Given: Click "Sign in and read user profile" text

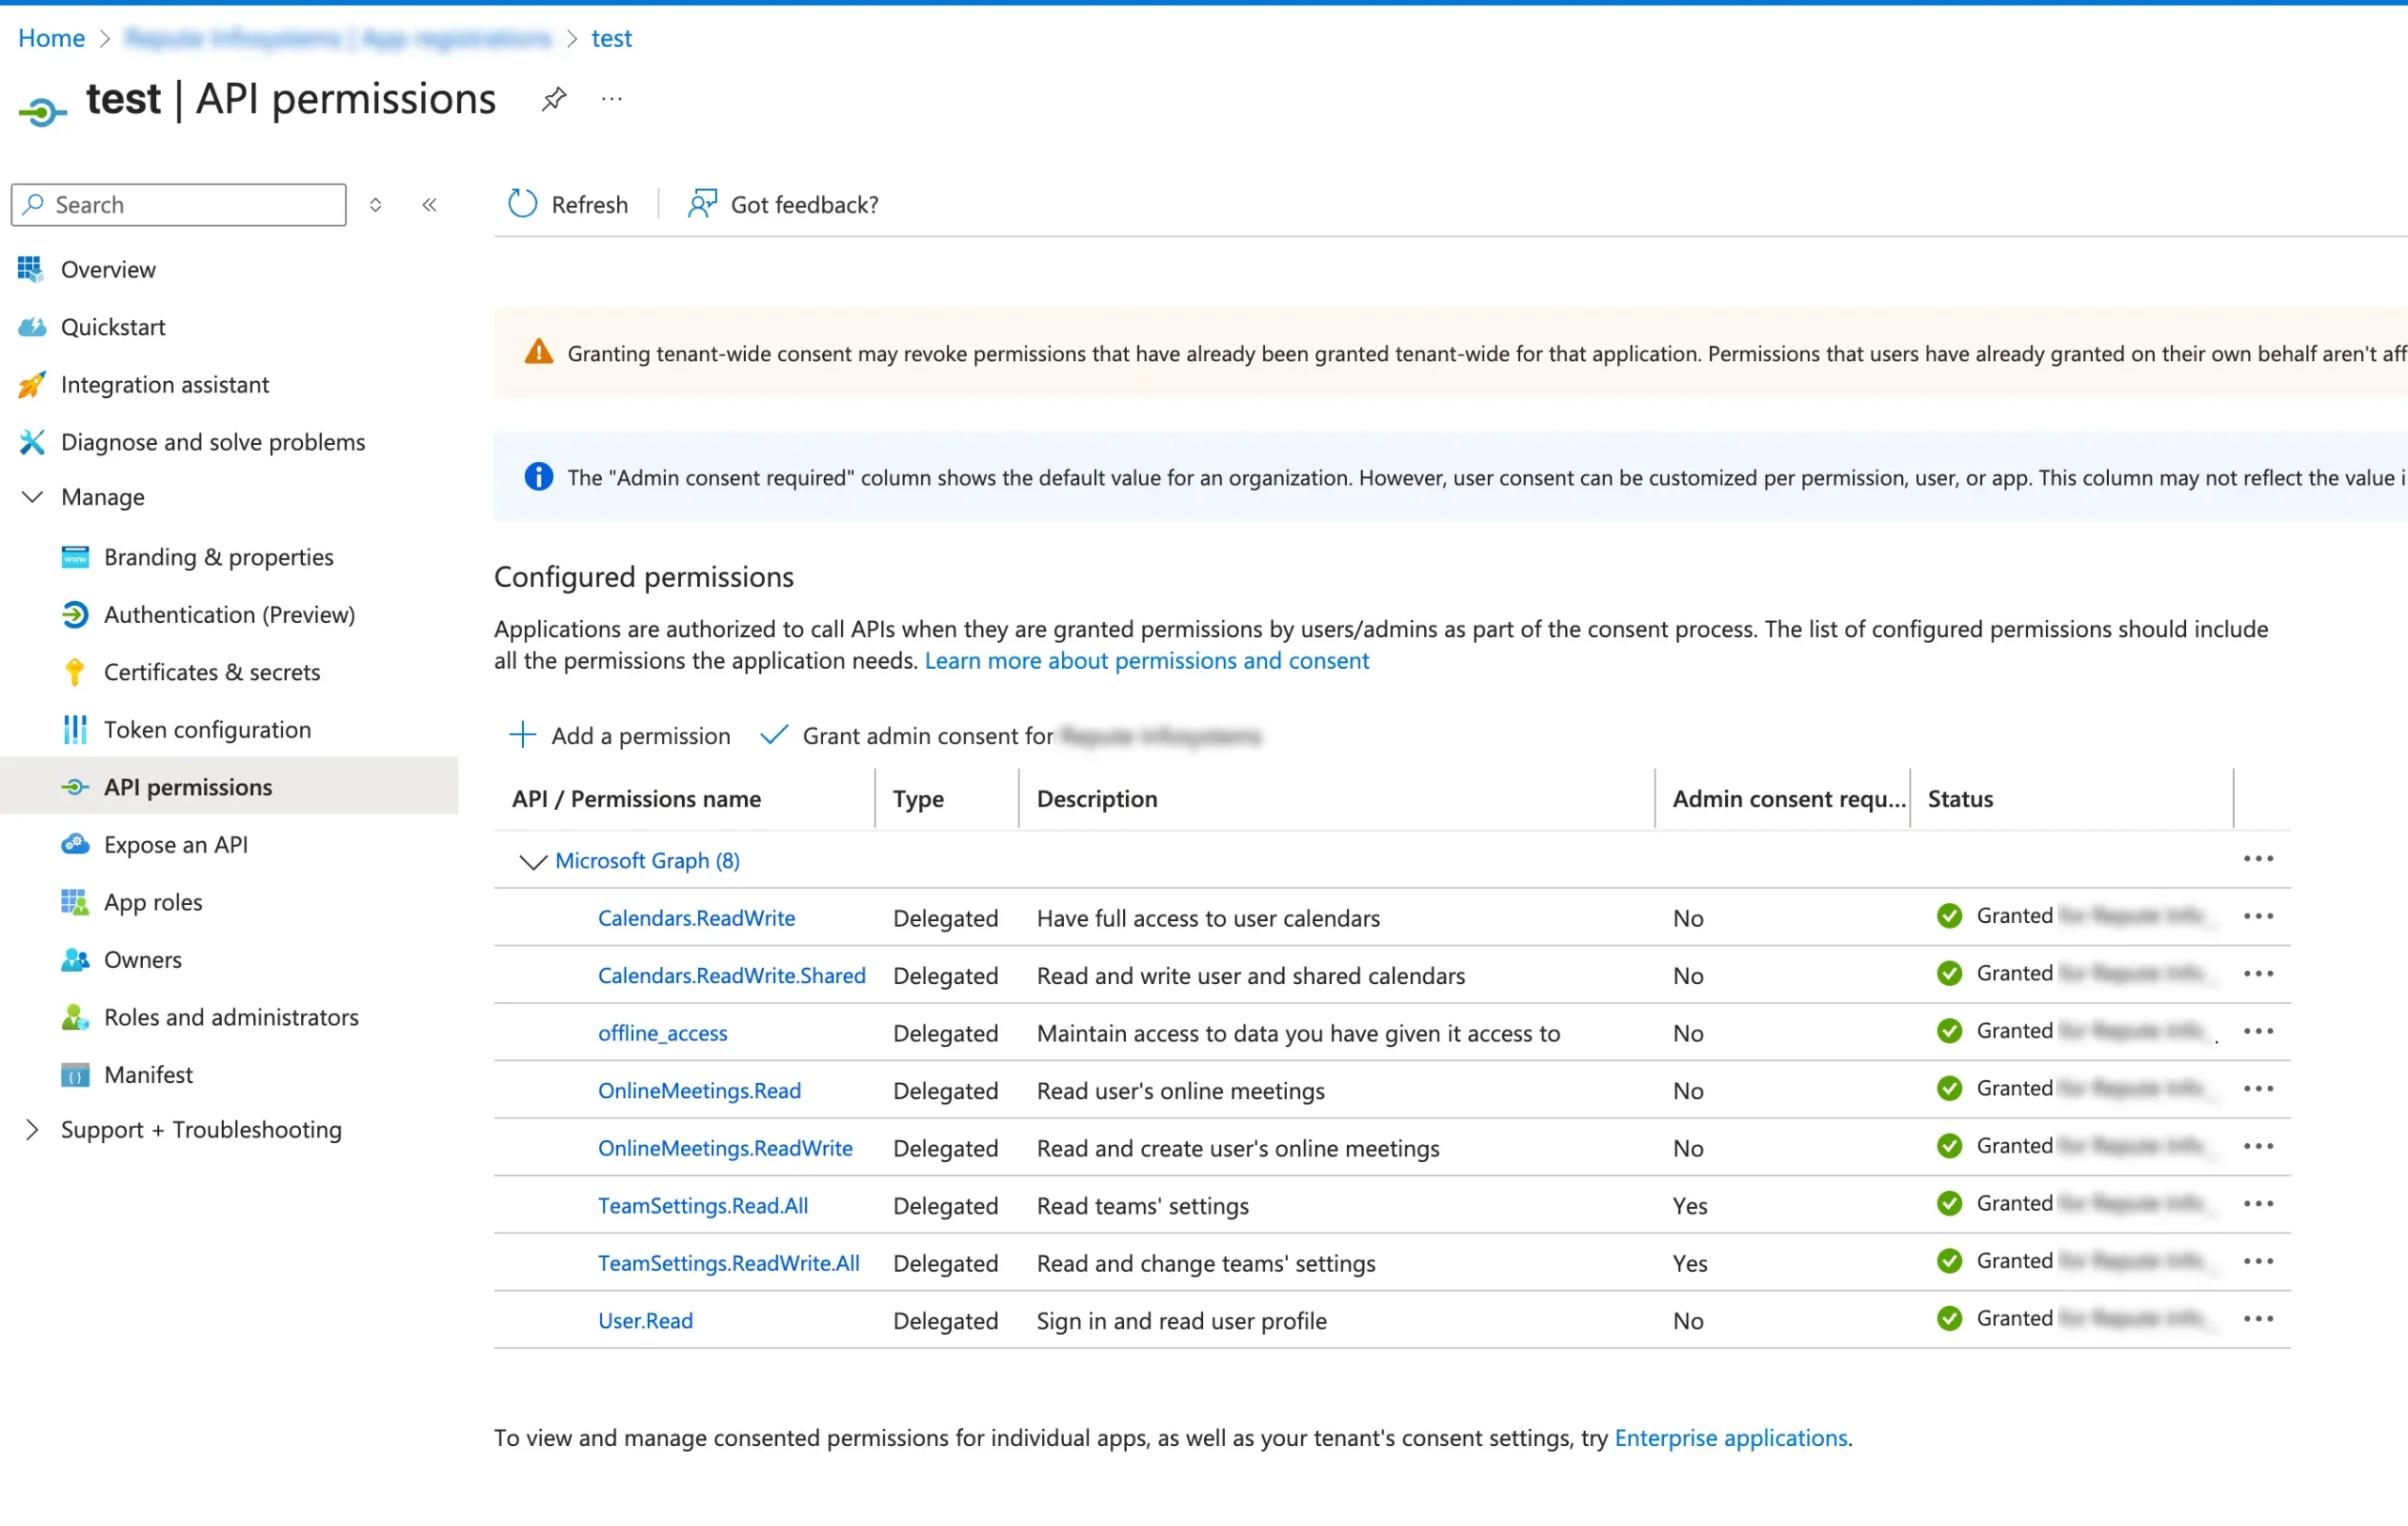Looking at the screenshot, I should pos(1182,1321).
